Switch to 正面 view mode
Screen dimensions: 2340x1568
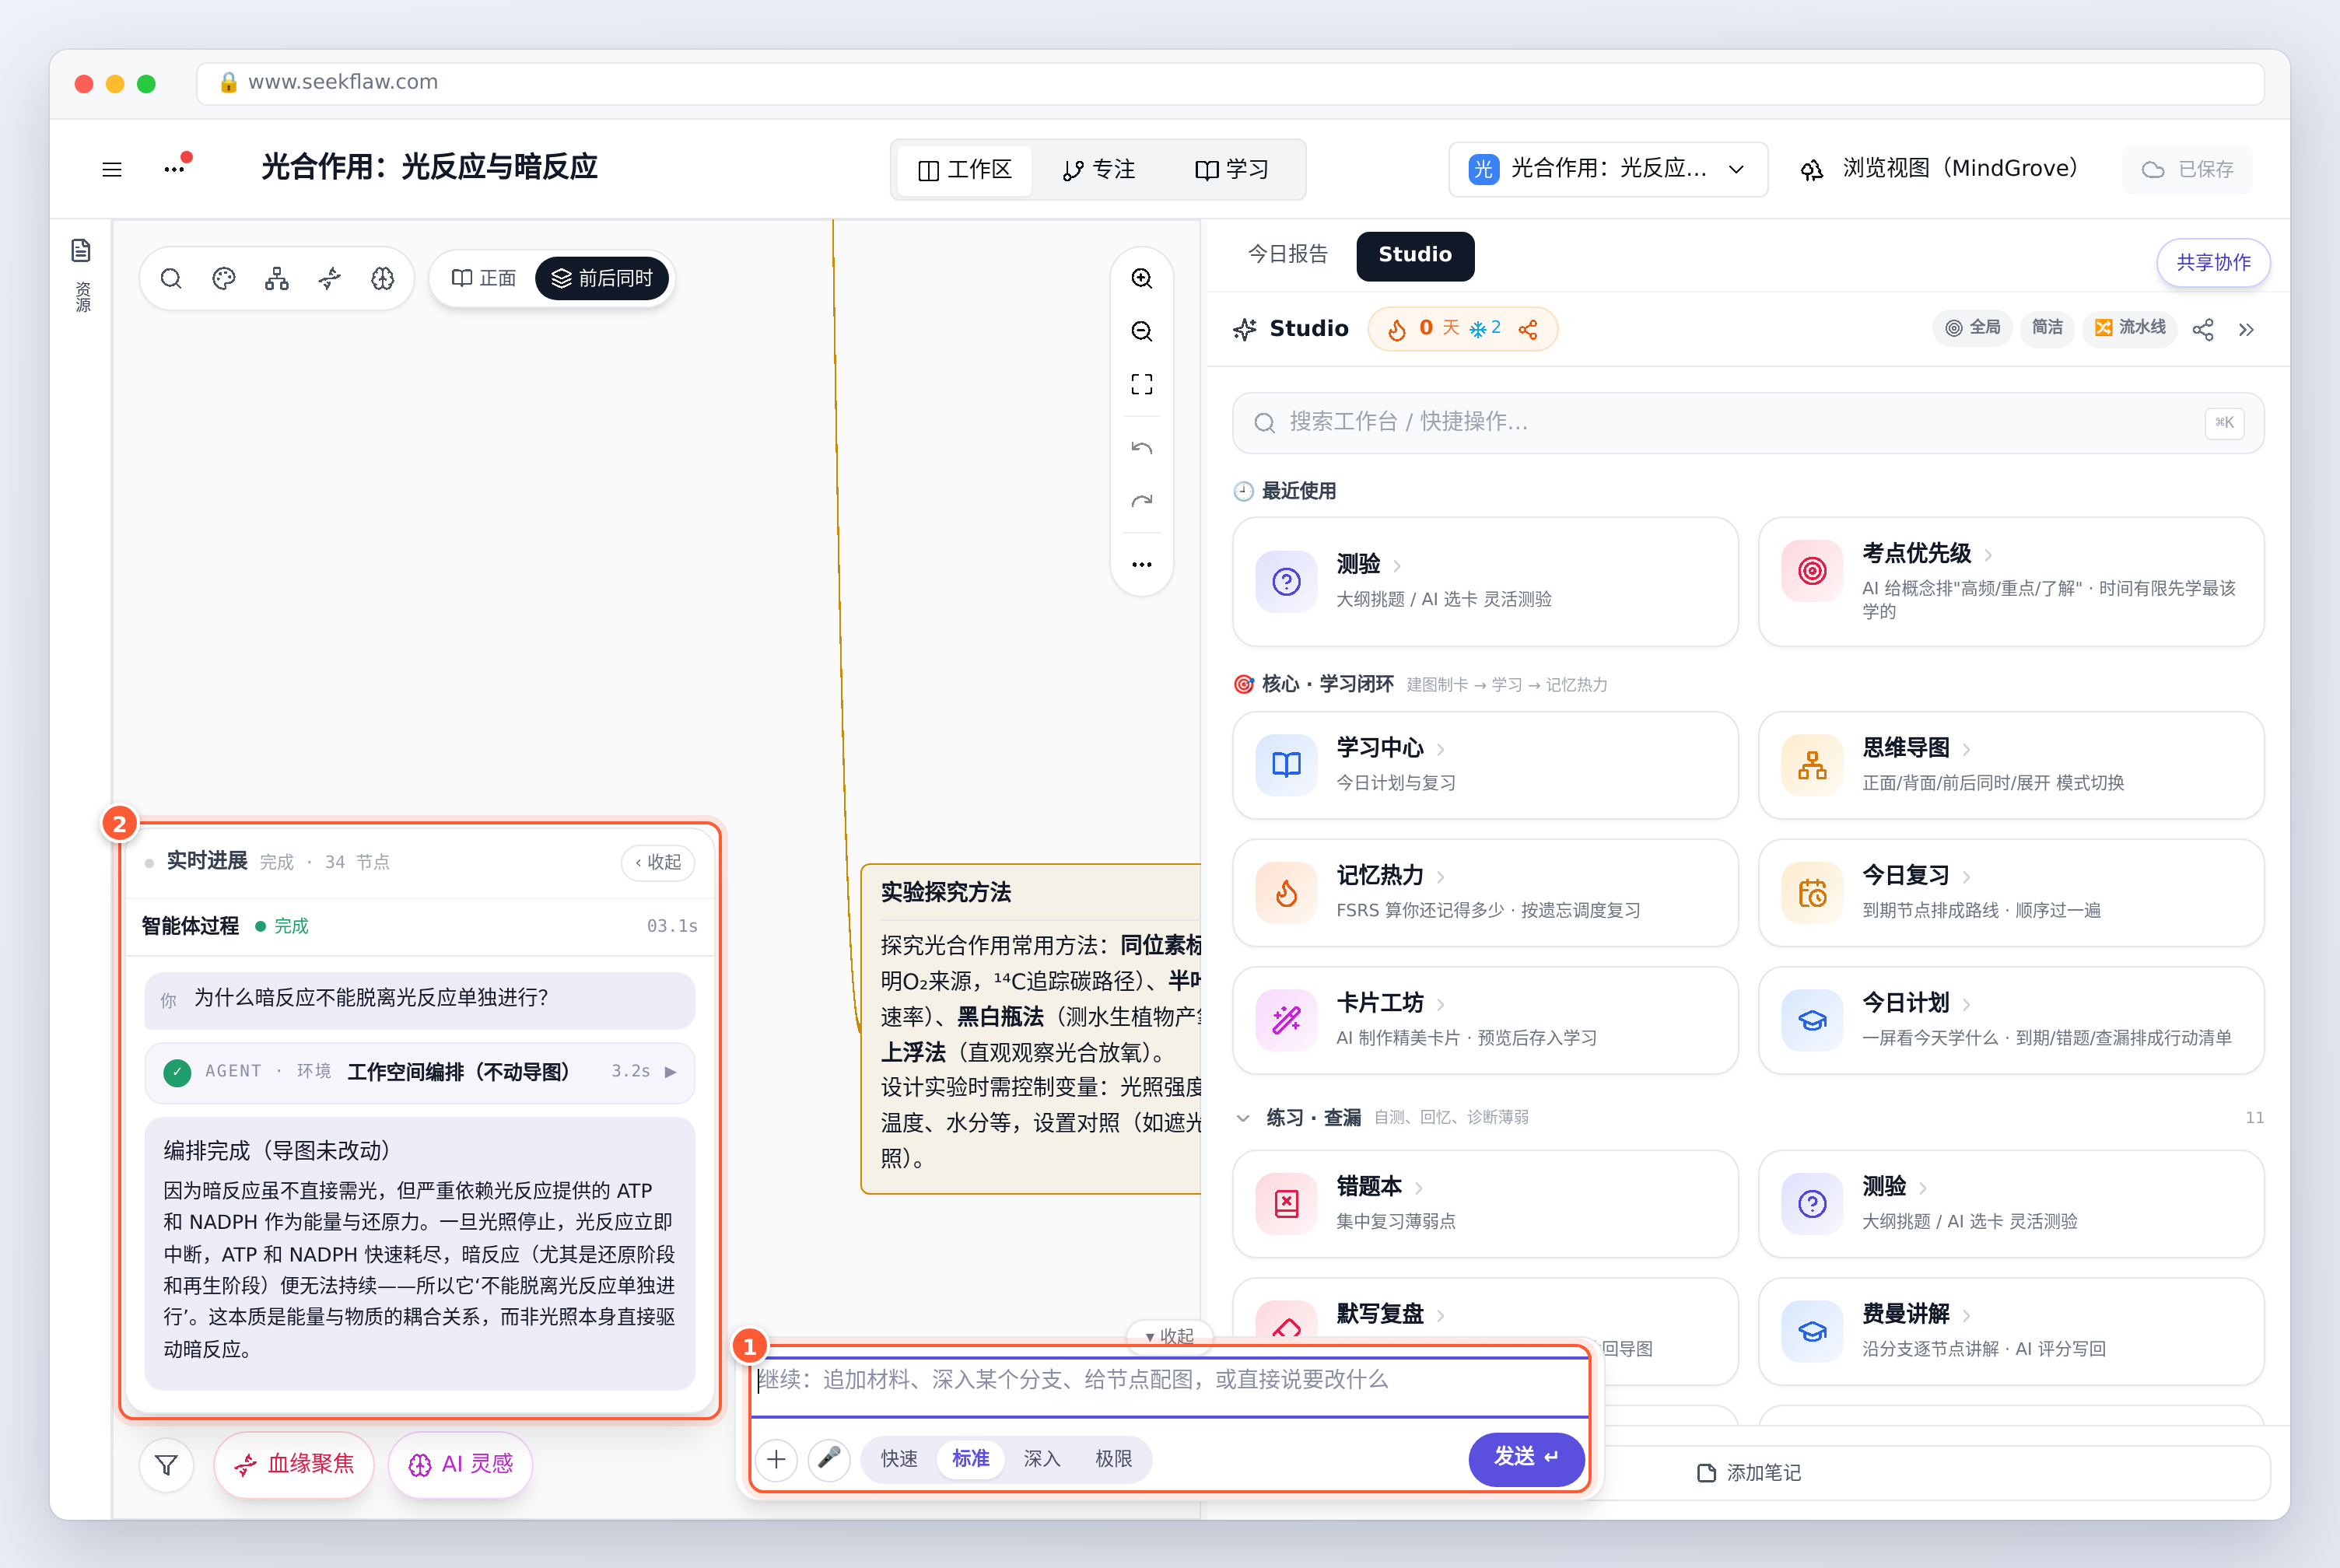pyautogui.click(x=484, y=278)
